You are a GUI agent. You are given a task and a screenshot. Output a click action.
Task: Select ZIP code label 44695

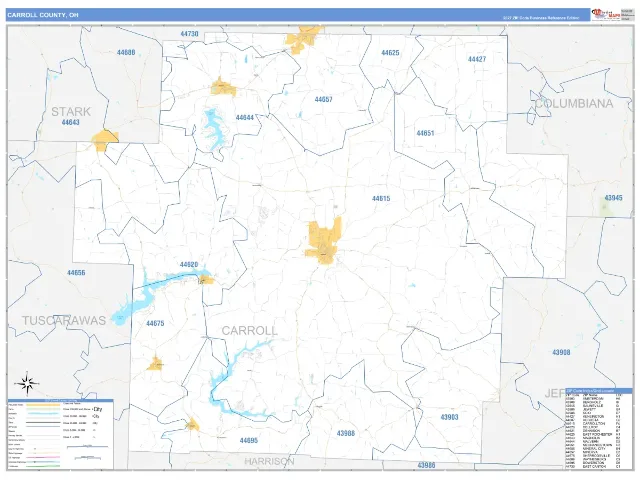pyautogui.click(x=249, y=441)
